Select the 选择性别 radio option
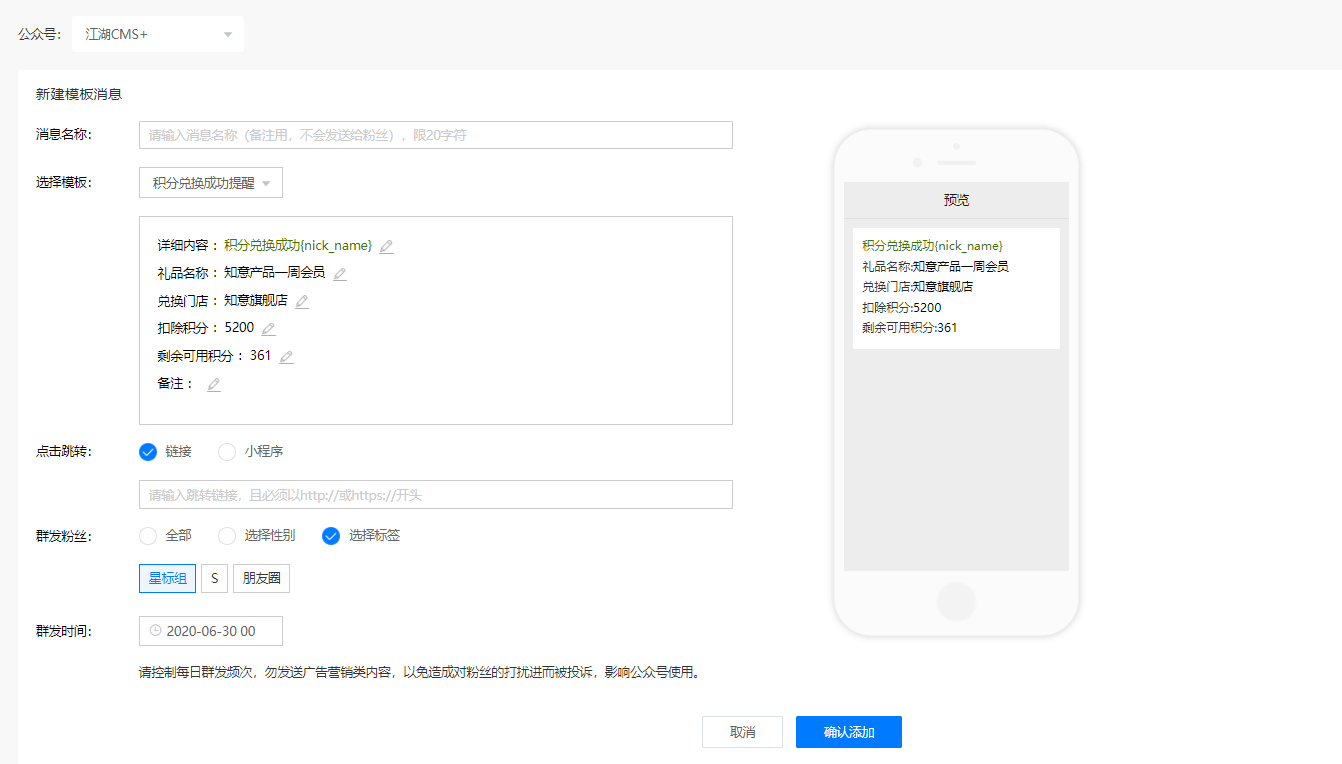Screen dimensions: 1342x764 coord(227,536)
